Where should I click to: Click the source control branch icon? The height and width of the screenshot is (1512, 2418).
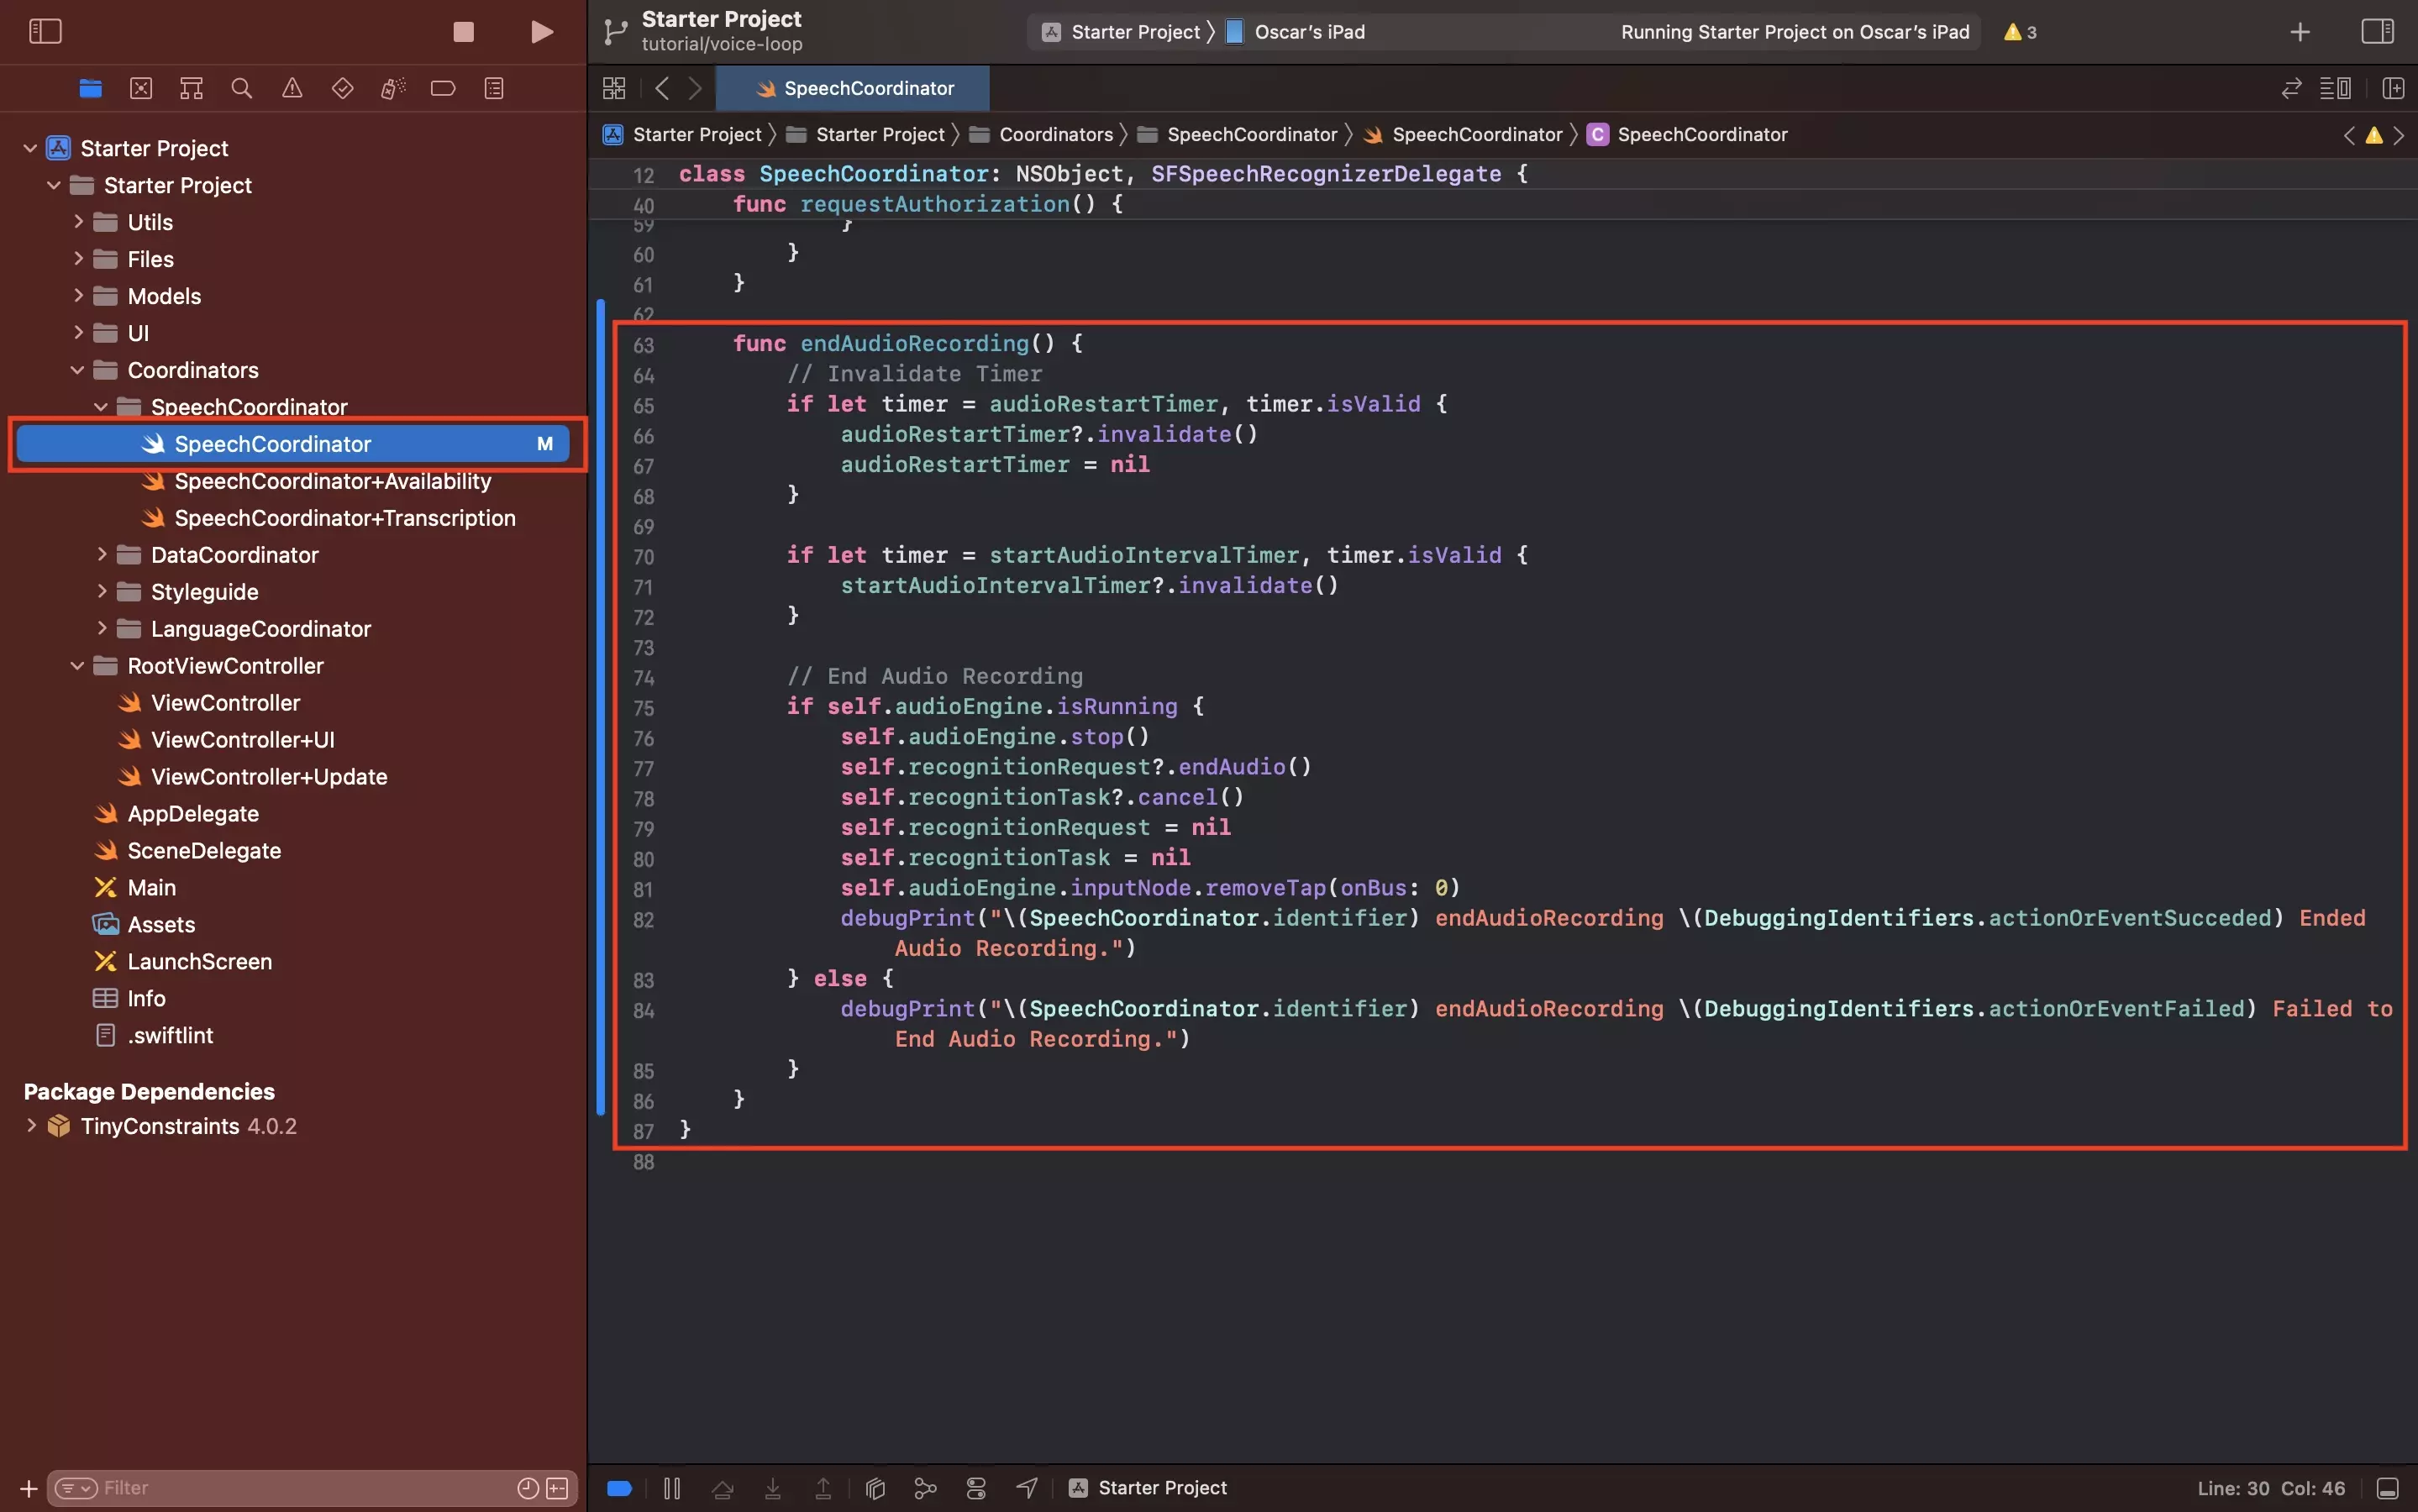point(615,32)
